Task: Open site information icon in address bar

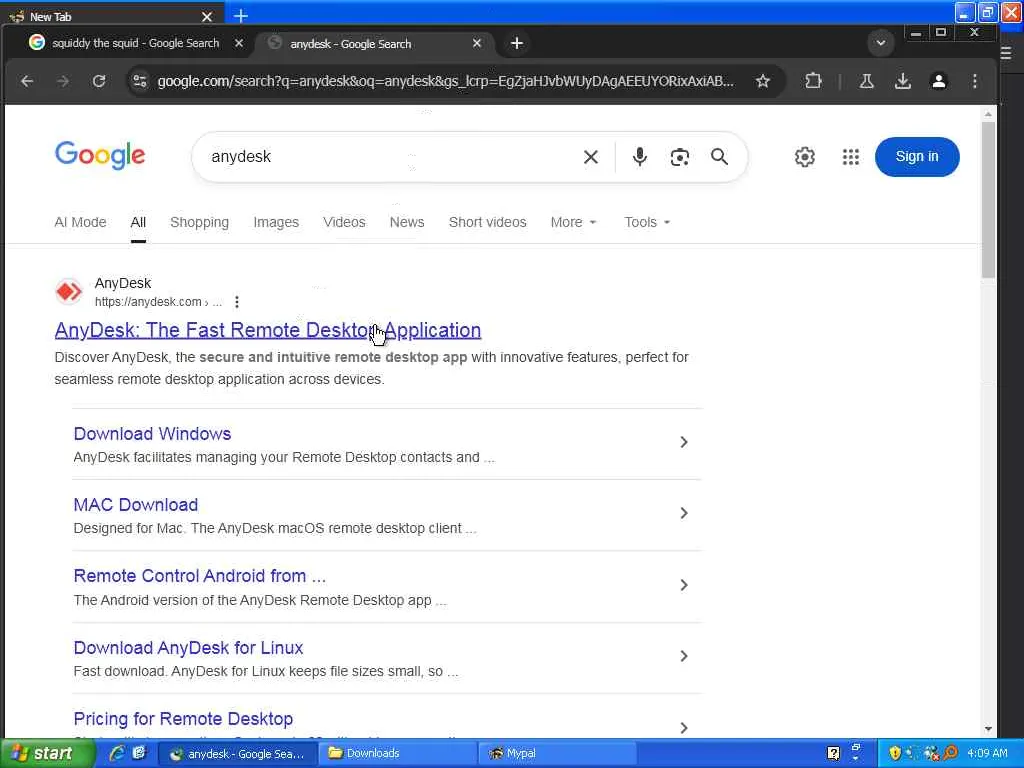Action: coord(140,81)
